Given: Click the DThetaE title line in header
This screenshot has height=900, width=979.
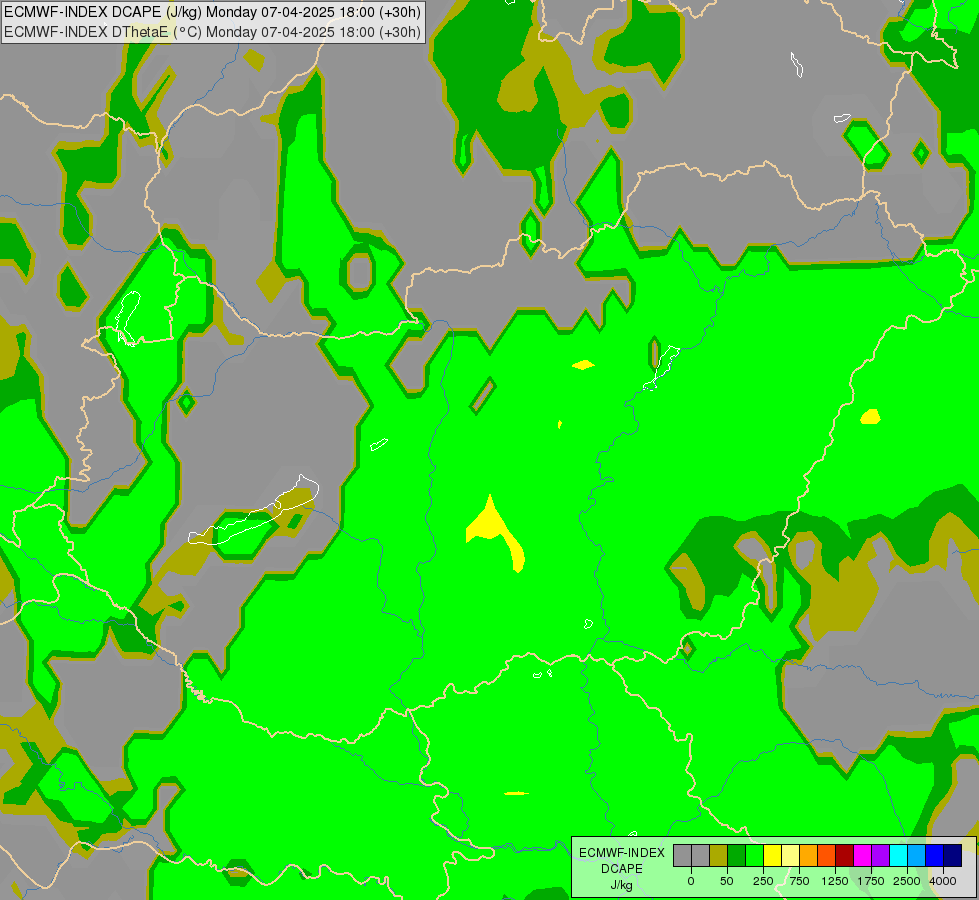Looking at the screenshot, I should (x=212, y=32).
